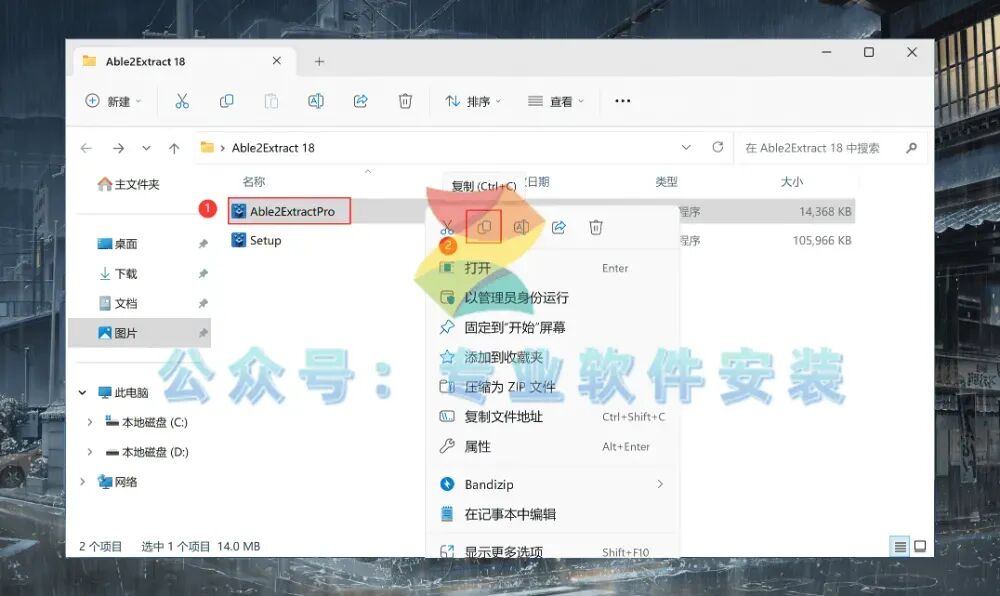Open the 排序 (Sort) dropdown
This screenshot has height=596, width=1000.
click(x=473, y=101)
